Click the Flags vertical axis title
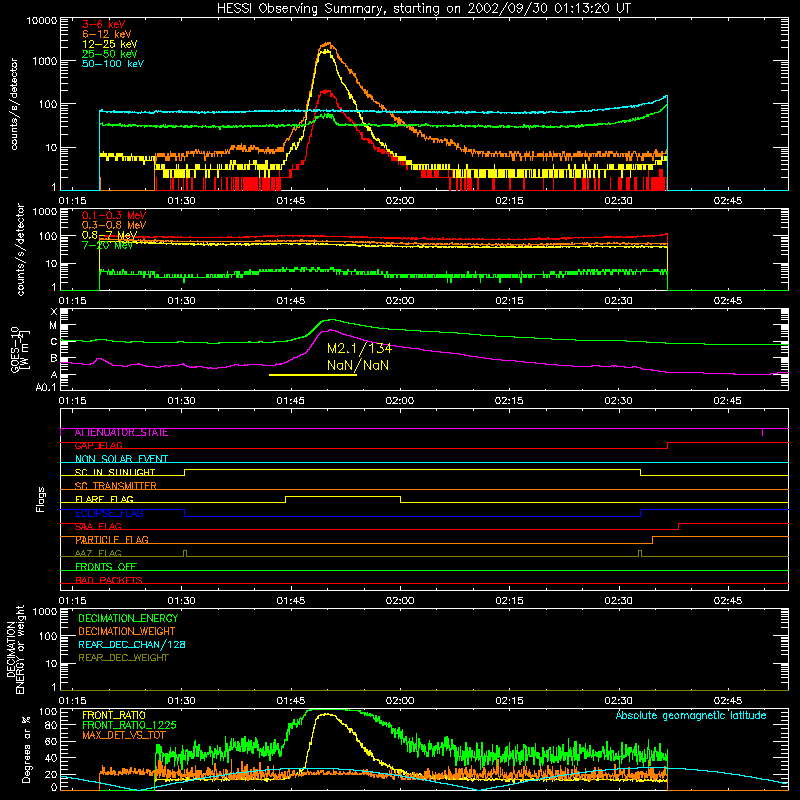Image resolution: width=800 pixels, height=800 pixels. (x=41, y=499)
